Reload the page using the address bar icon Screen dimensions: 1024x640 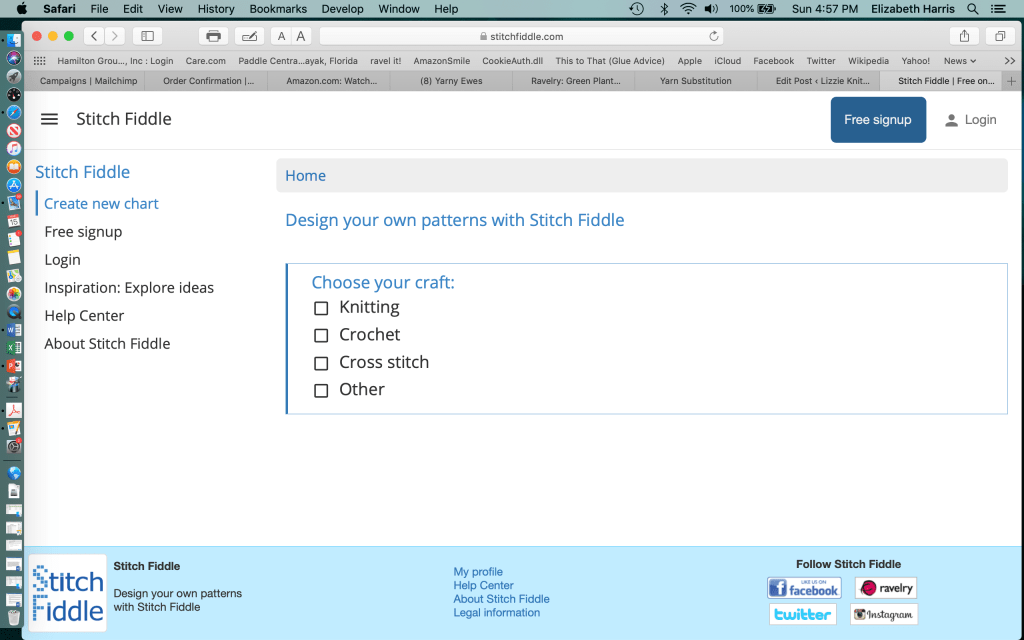click(714, 36)
